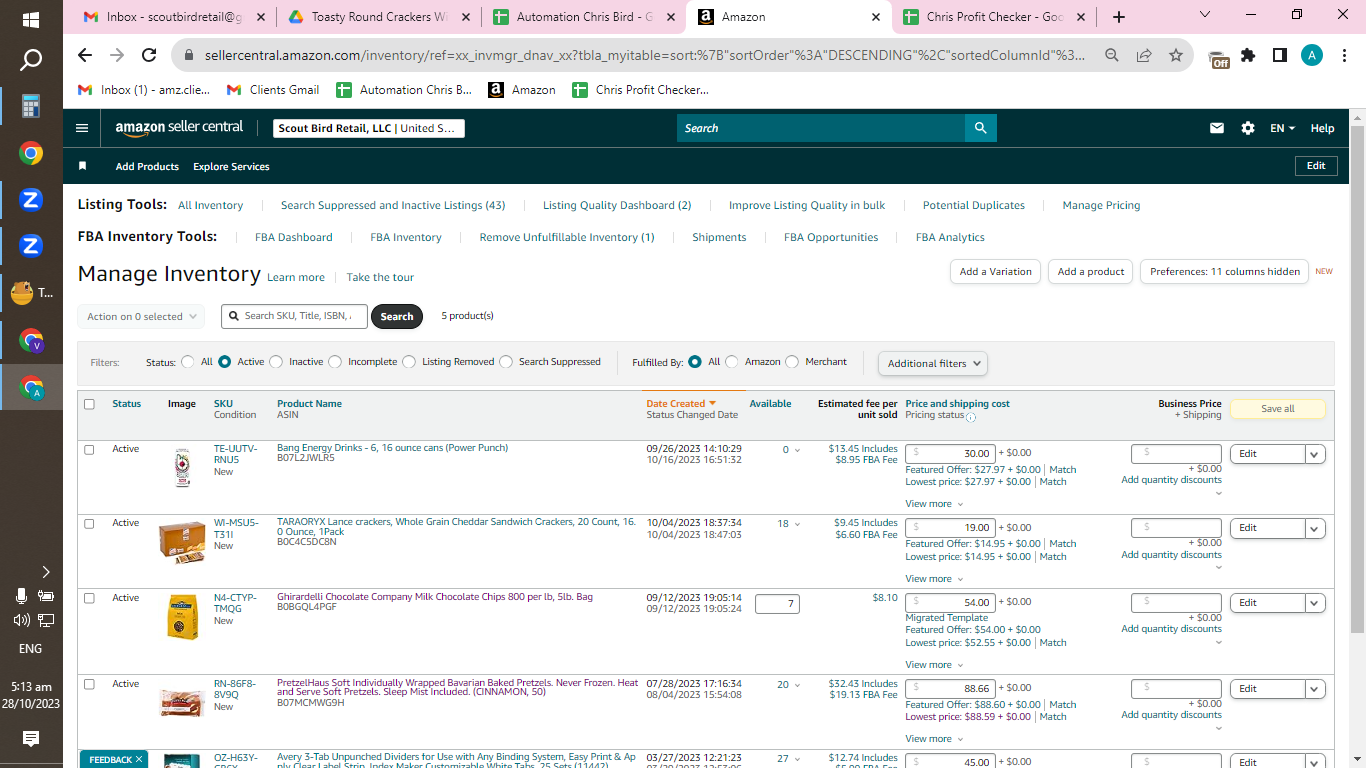Click the Add a product button
The image size is (1366, 768).
tap(1091, 272)
